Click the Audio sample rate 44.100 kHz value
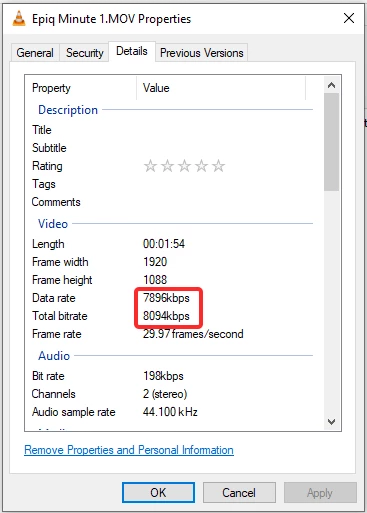 [x=170, y=412]
